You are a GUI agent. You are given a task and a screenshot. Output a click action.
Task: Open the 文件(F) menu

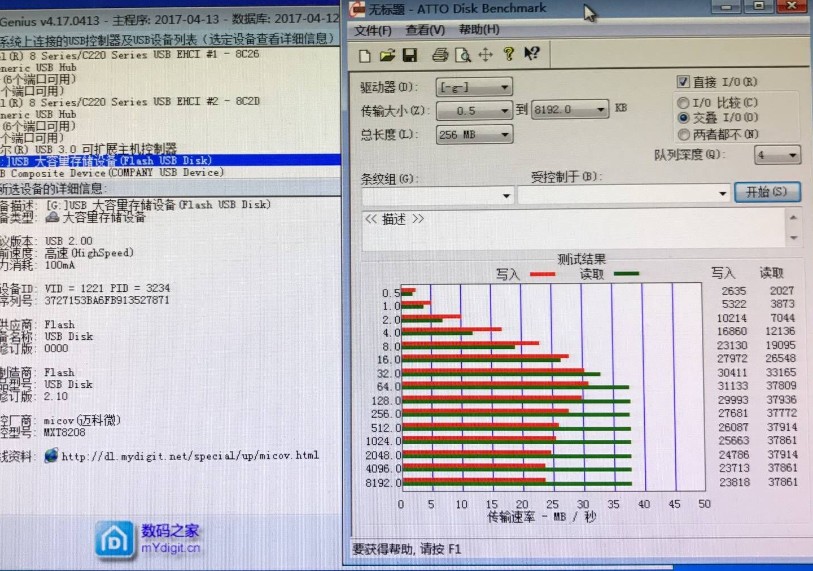[373, 31]
